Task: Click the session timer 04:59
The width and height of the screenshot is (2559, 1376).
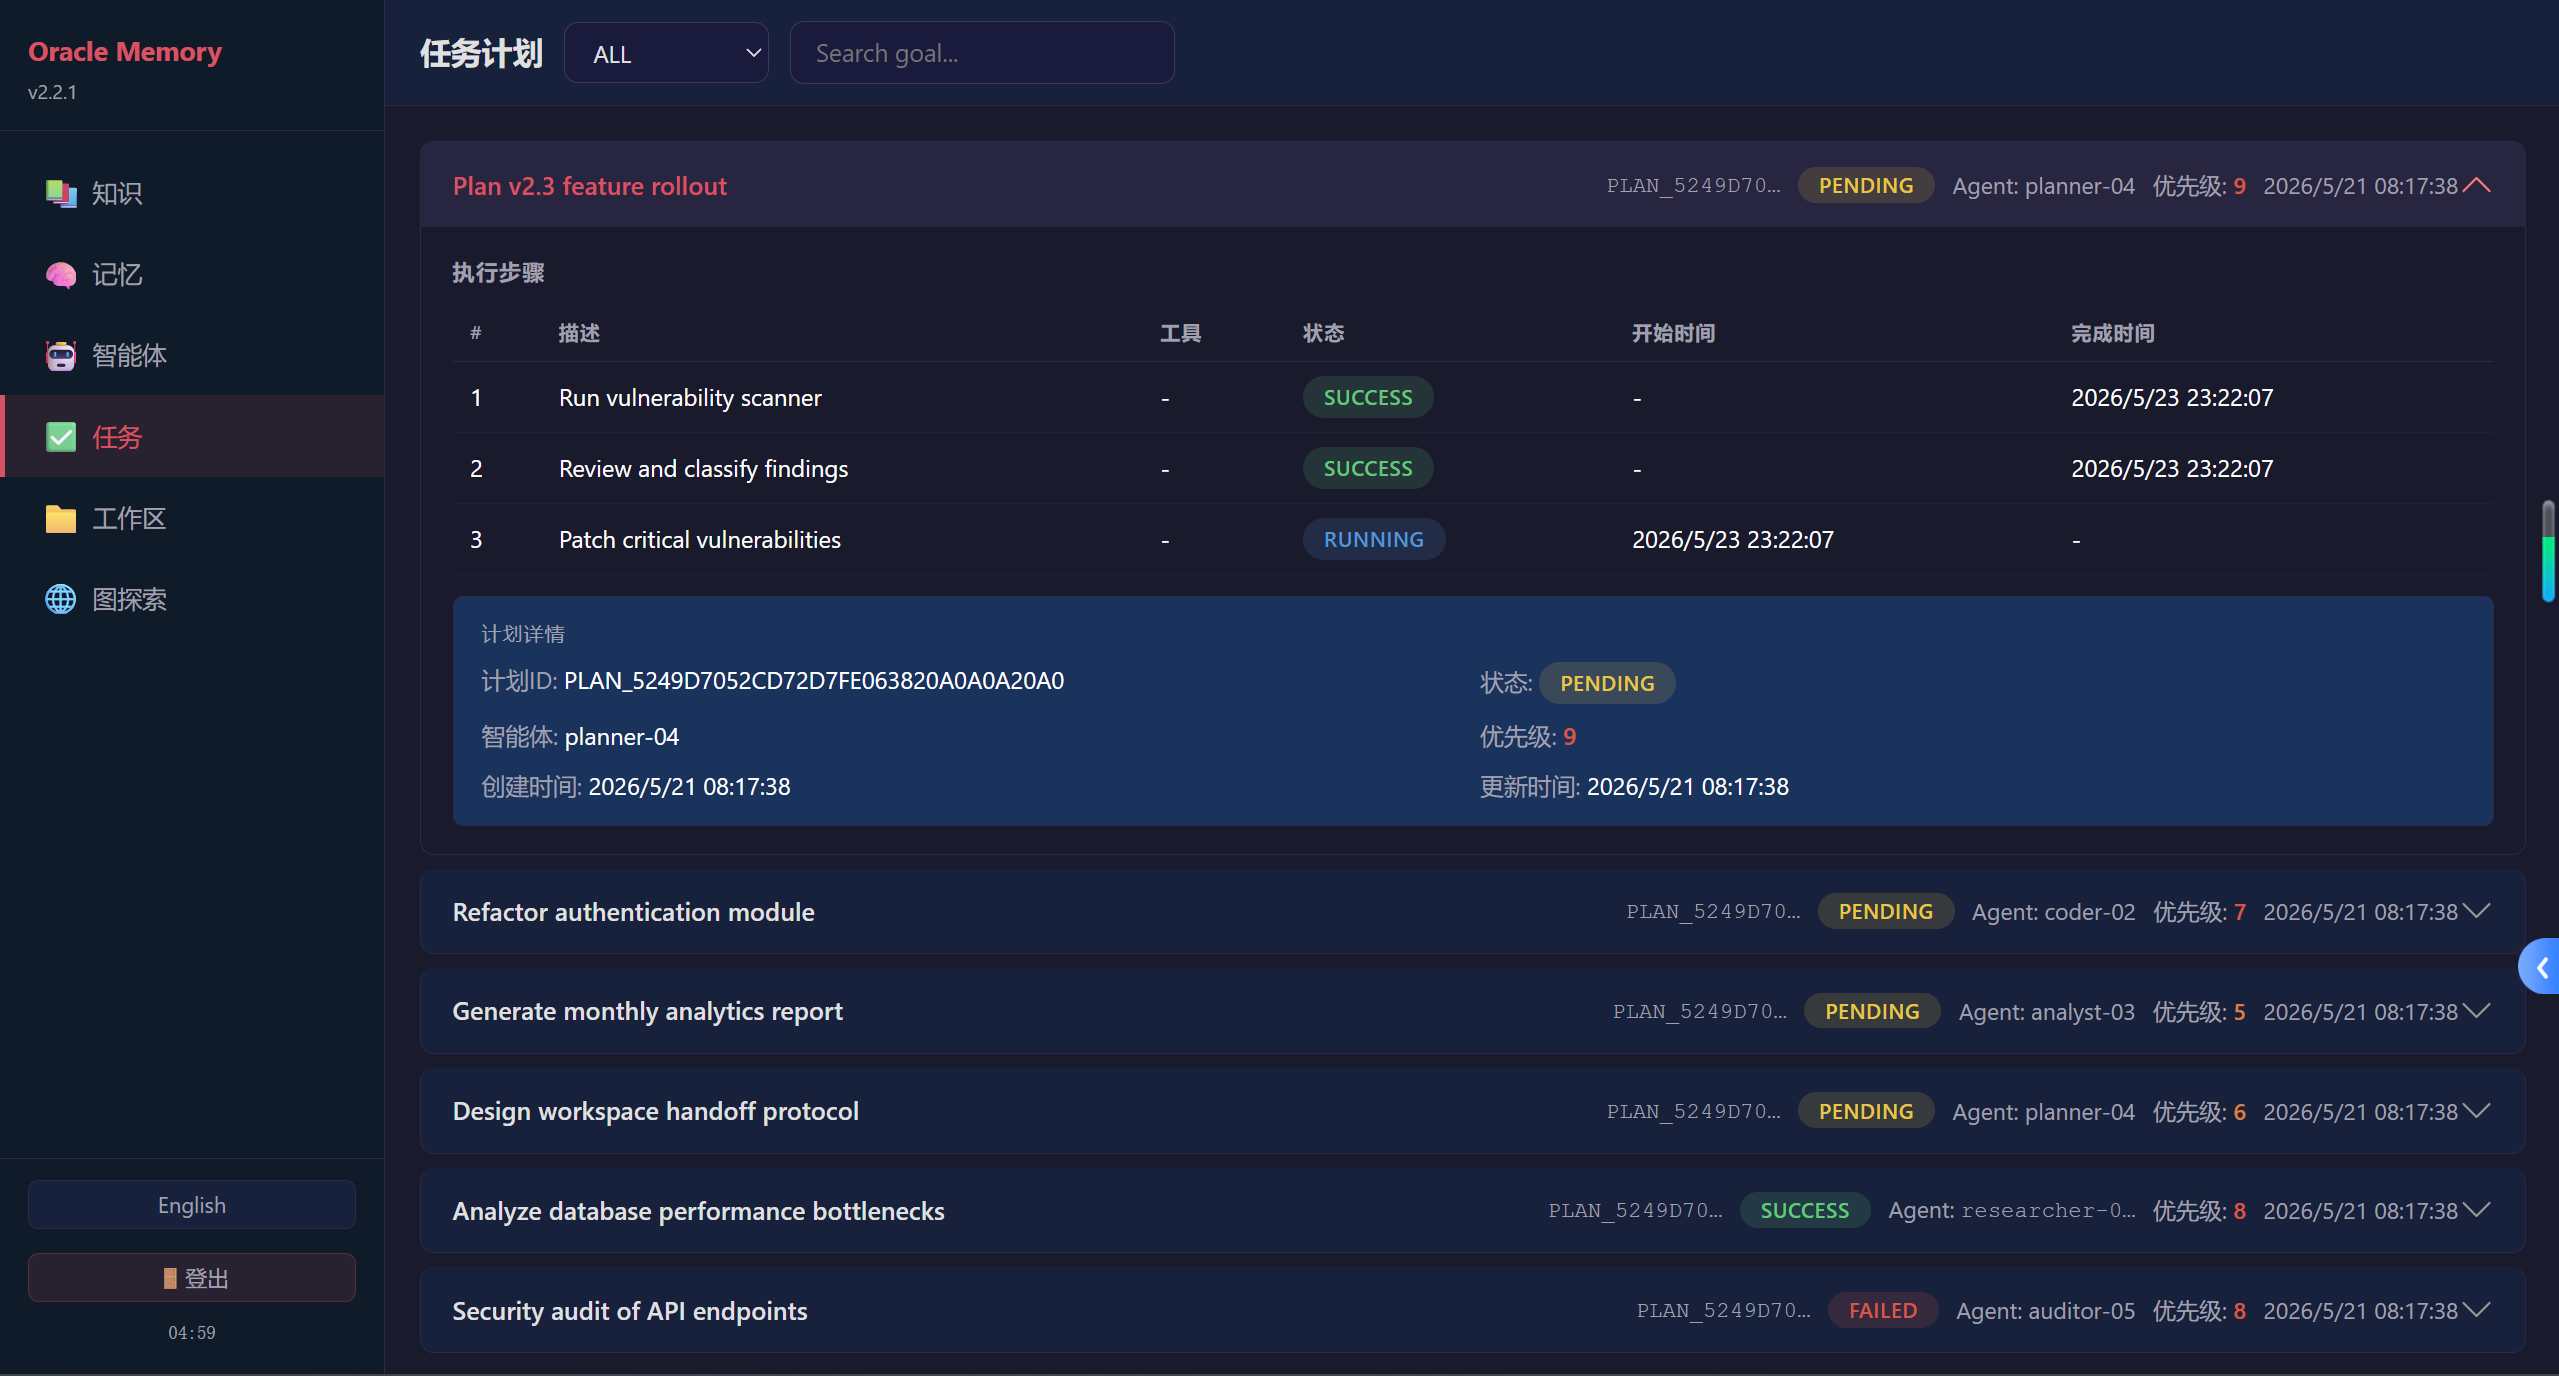Action: coord(192,1333)
